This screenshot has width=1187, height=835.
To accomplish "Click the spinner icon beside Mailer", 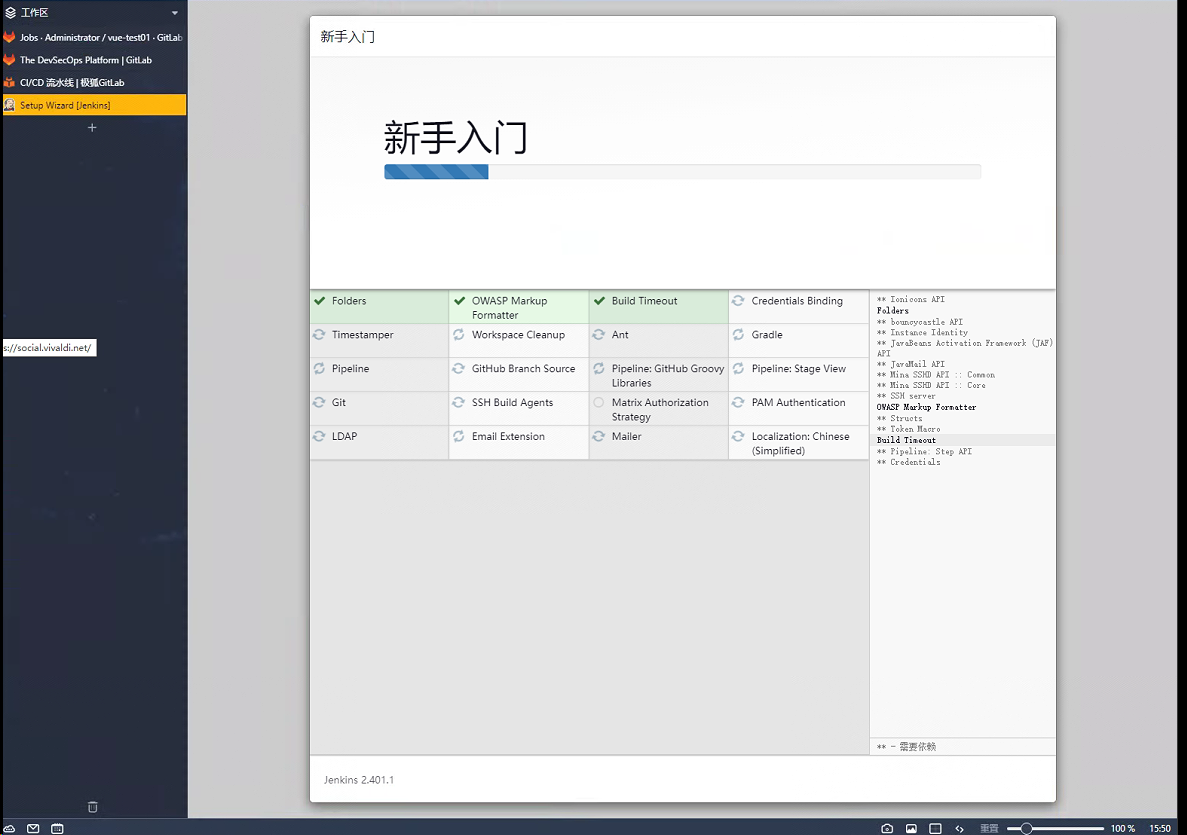I will [599, 436].
